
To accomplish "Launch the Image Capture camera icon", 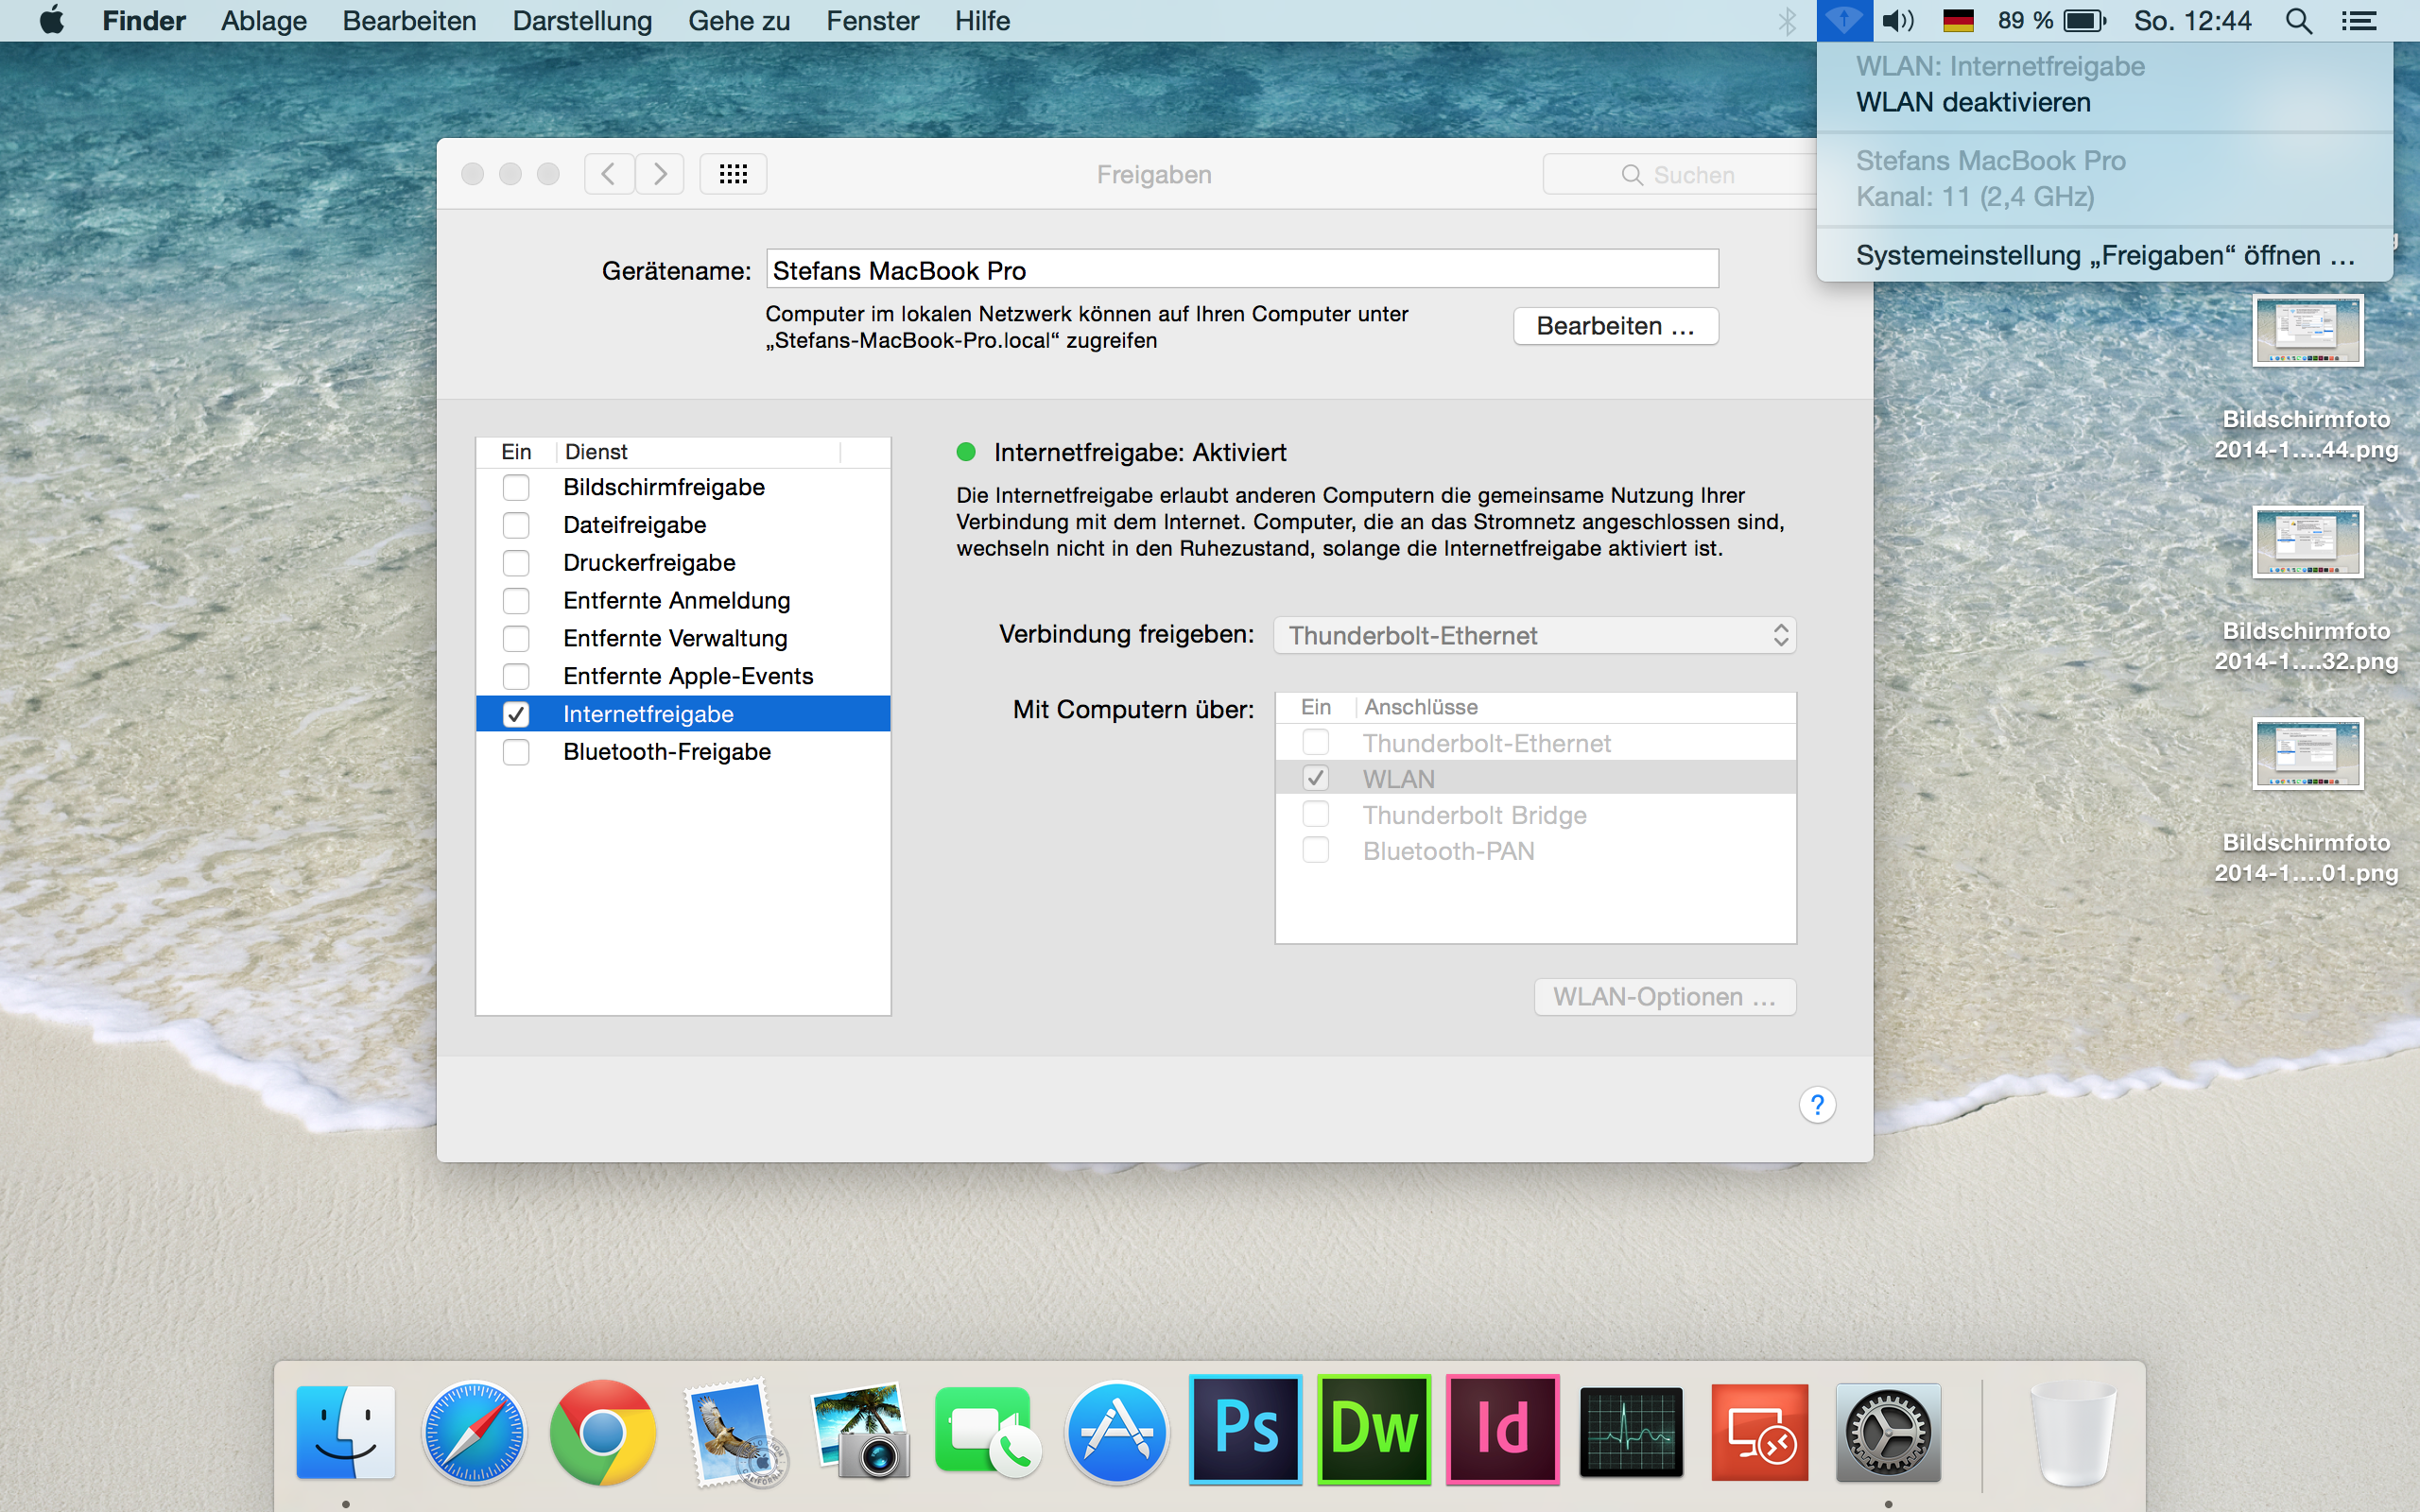I will click(x=860, y=1431).
